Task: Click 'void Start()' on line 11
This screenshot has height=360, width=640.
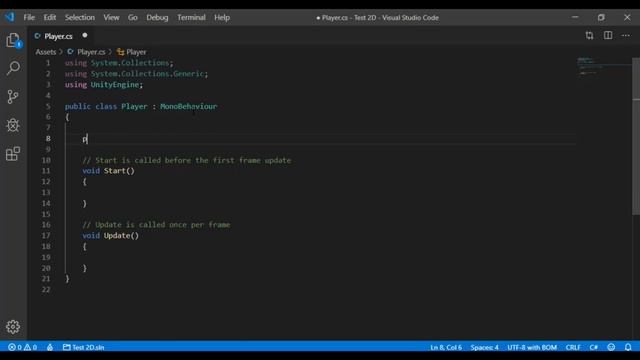Action: point(108,171)
